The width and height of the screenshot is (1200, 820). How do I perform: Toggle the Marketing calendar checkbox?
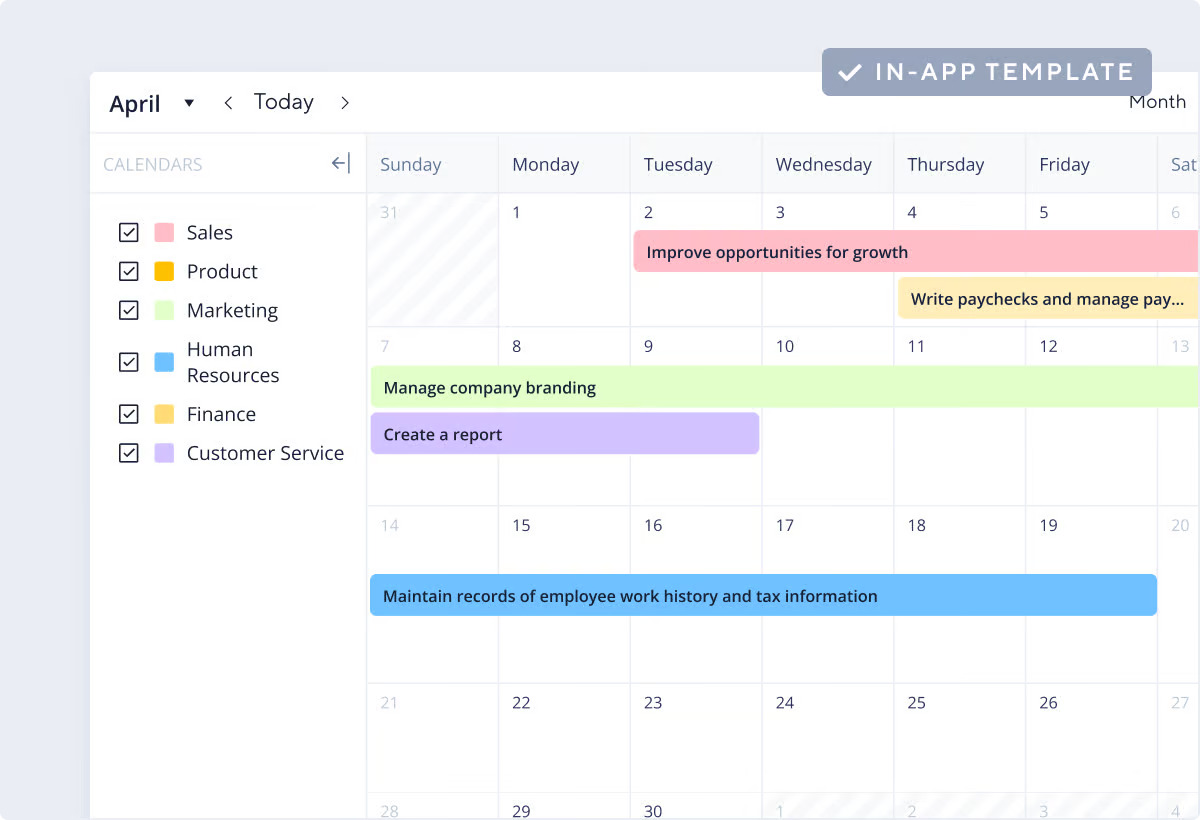click(129, 310)
